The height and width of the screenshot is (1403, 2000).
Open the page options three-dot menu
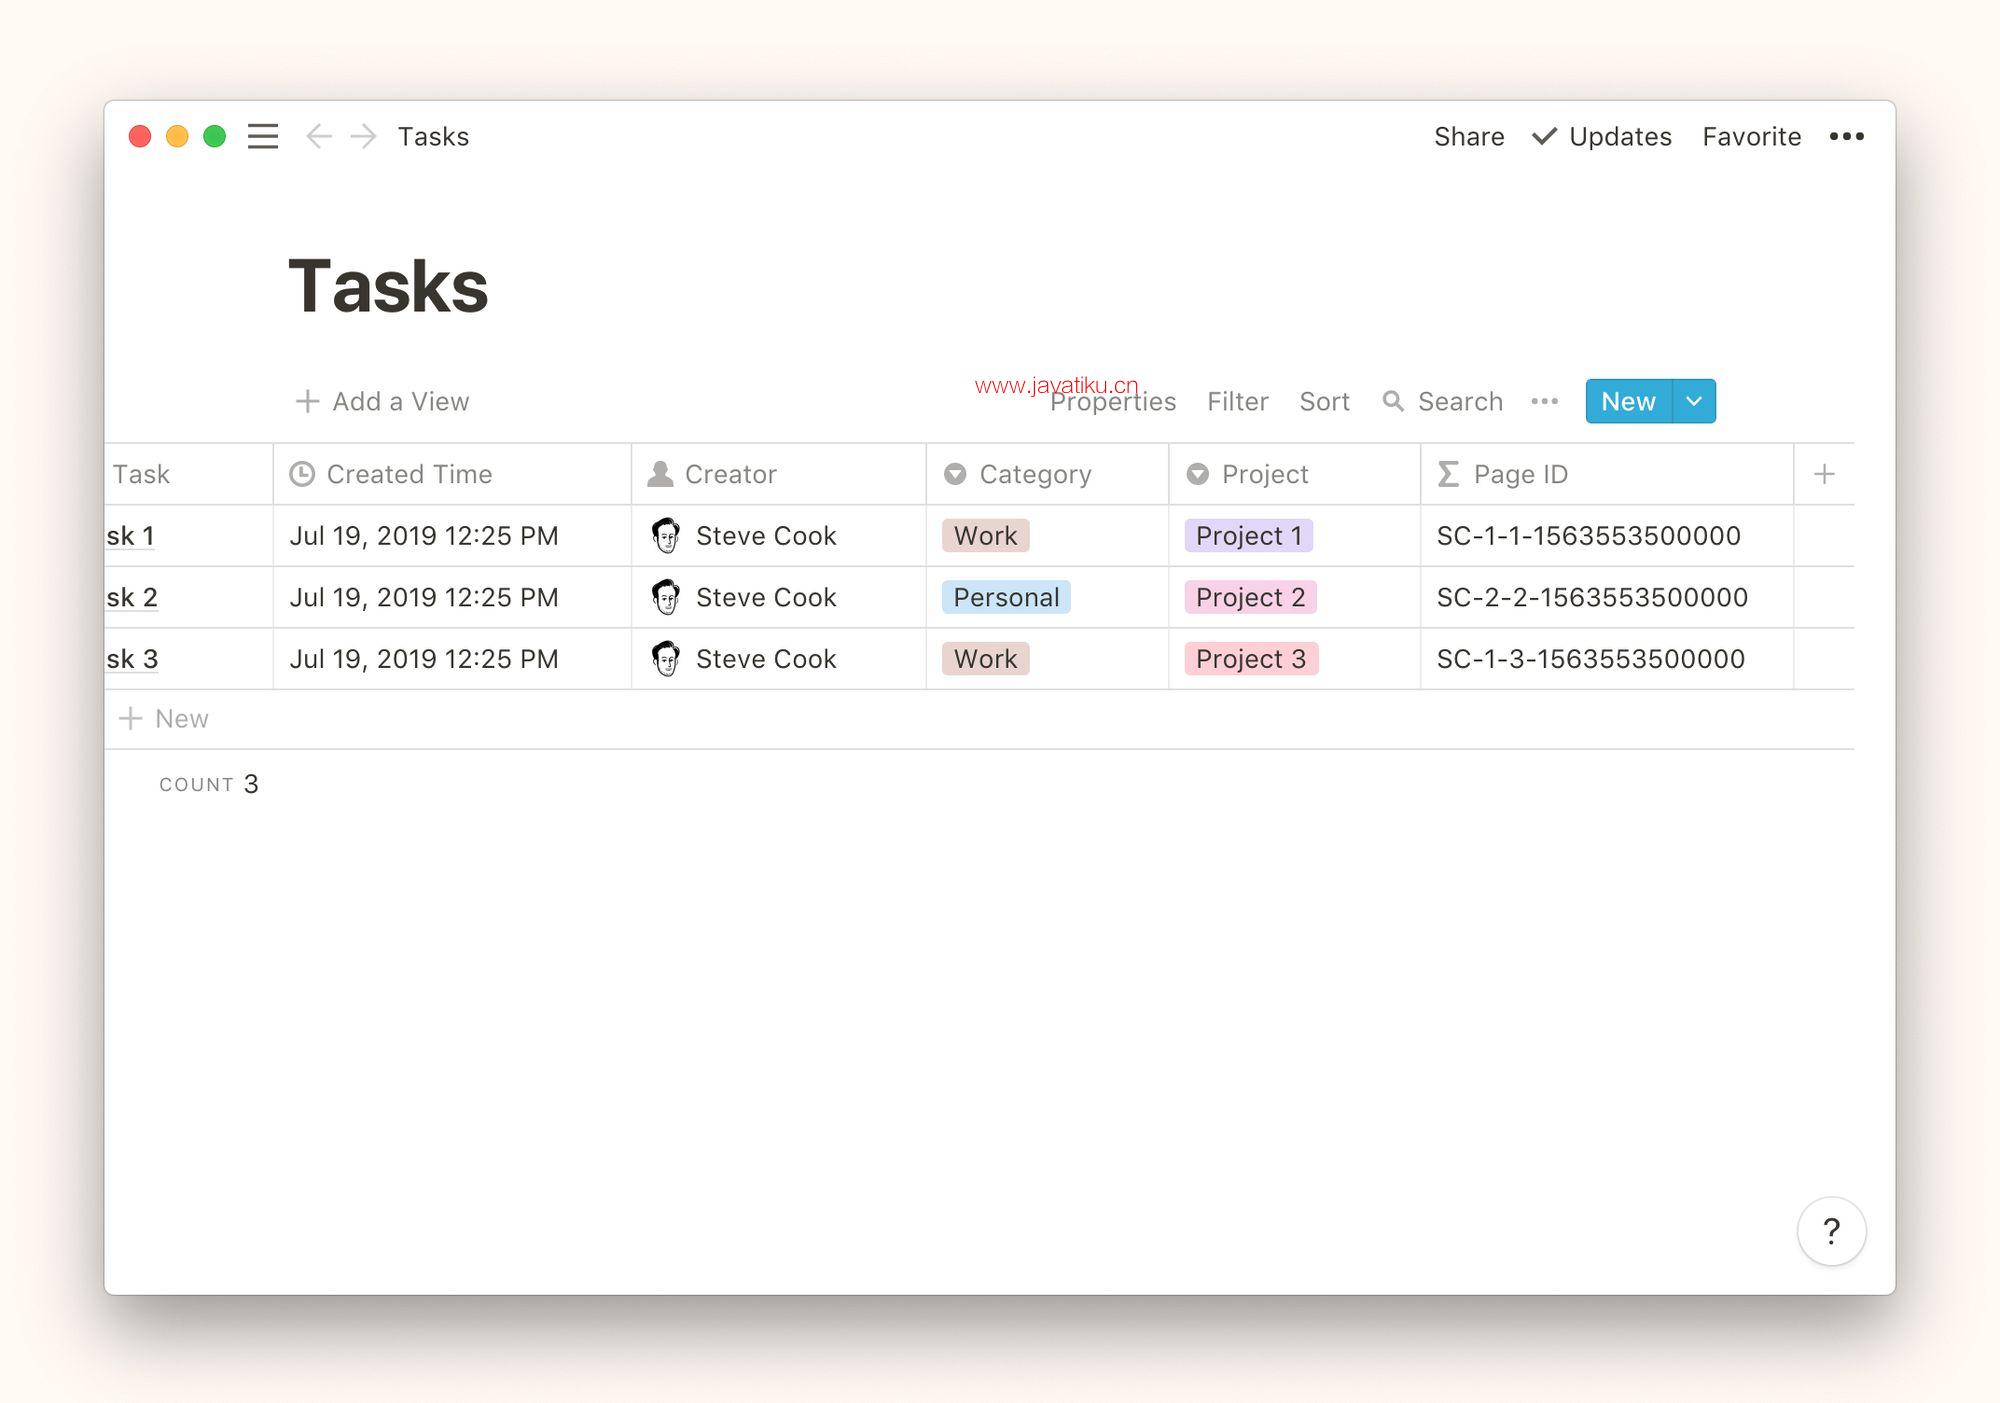click(1846, 136)
